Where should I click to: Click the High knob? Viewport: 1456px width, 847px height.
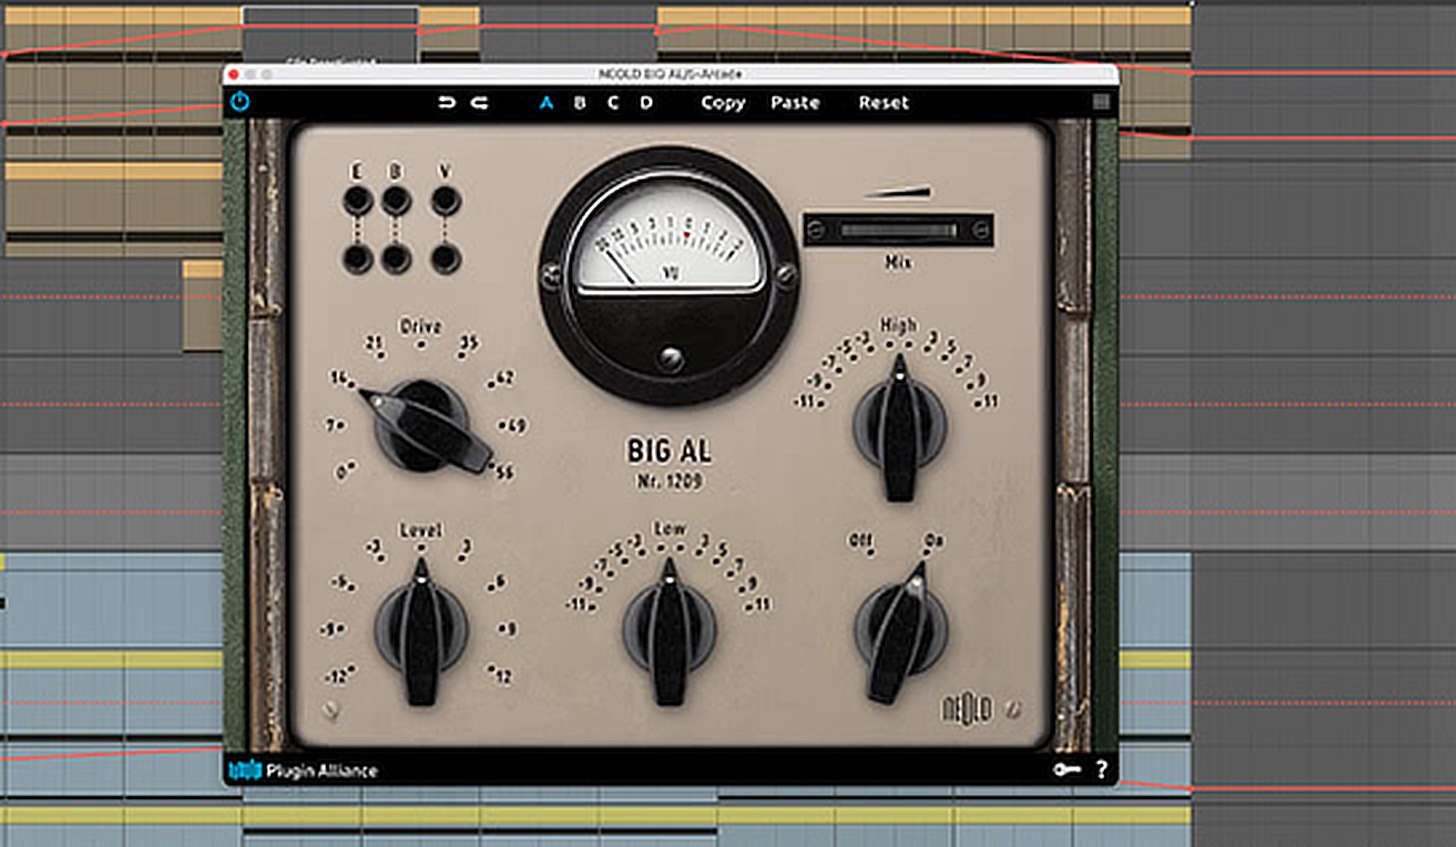899,426
